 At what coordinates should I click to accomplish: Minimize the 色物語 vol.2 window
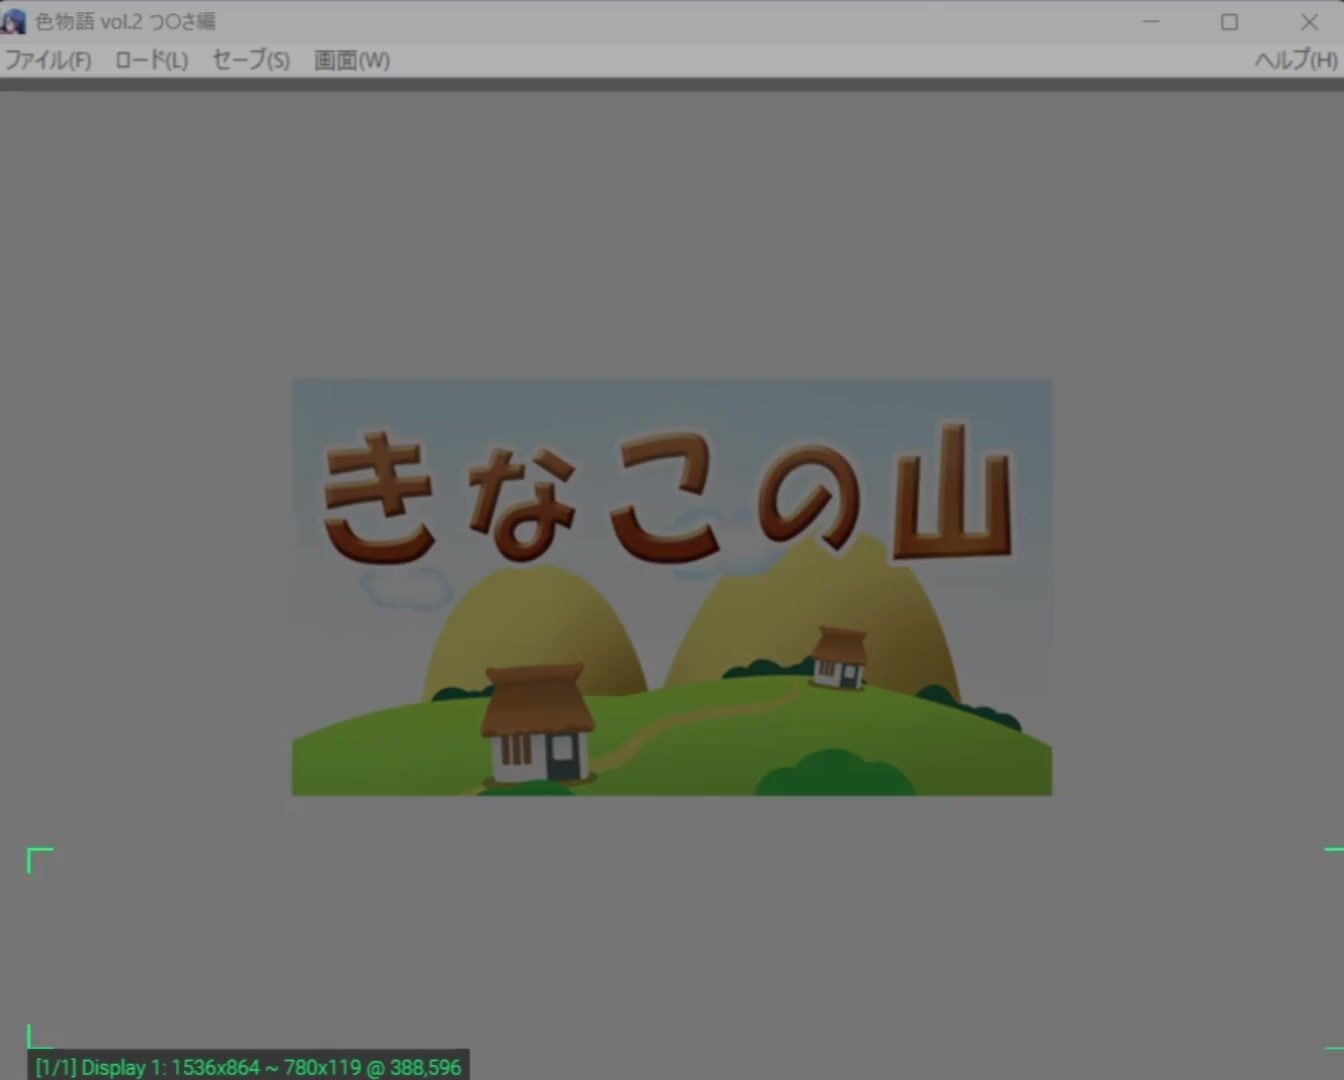tap(1151, 21)
